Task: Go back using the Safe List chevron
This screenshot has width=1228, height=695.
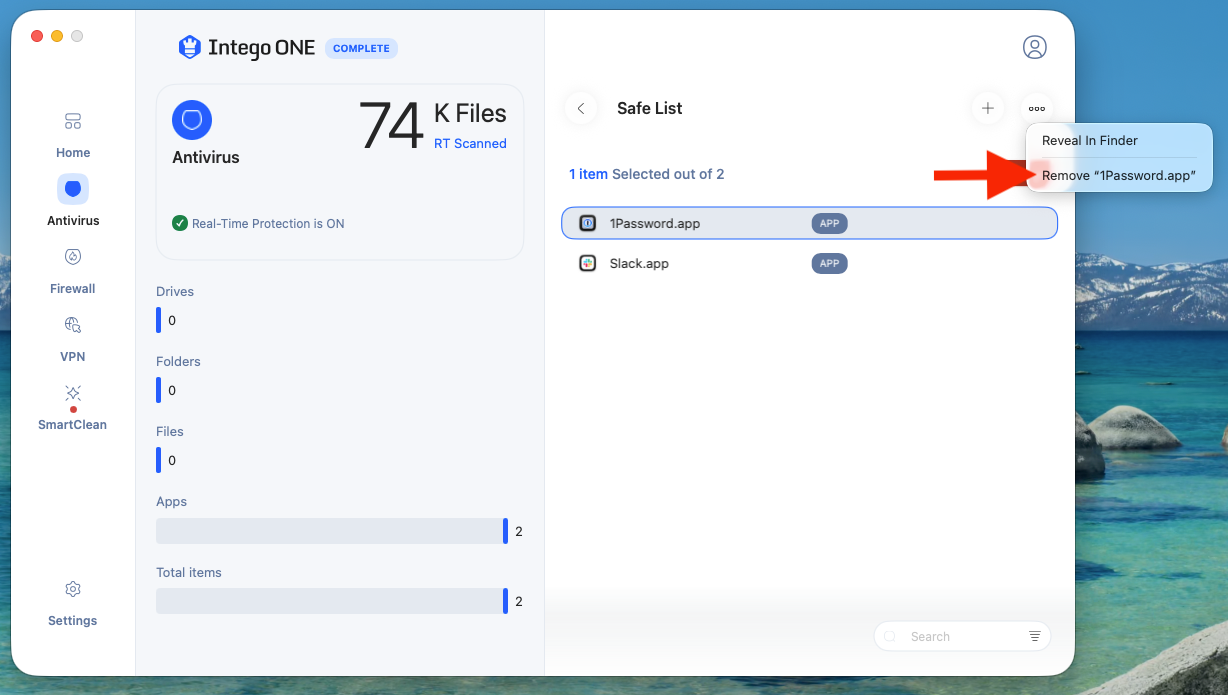Action: (x=581, y=108)
